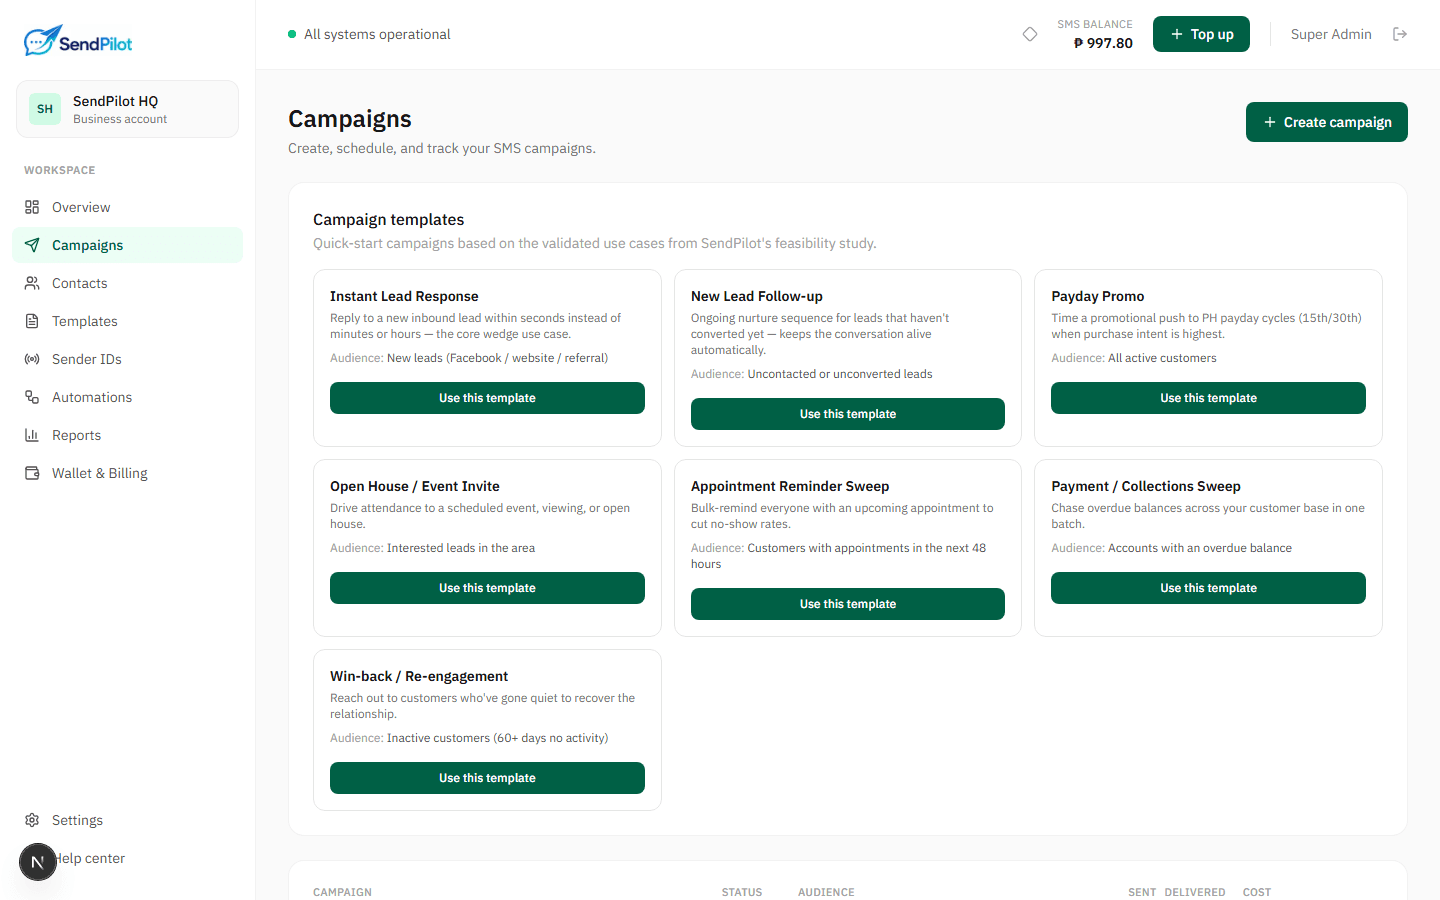Click the DELIVERED column header
This screenshot has height=900, width=1440.
[x=1195, y=892]
